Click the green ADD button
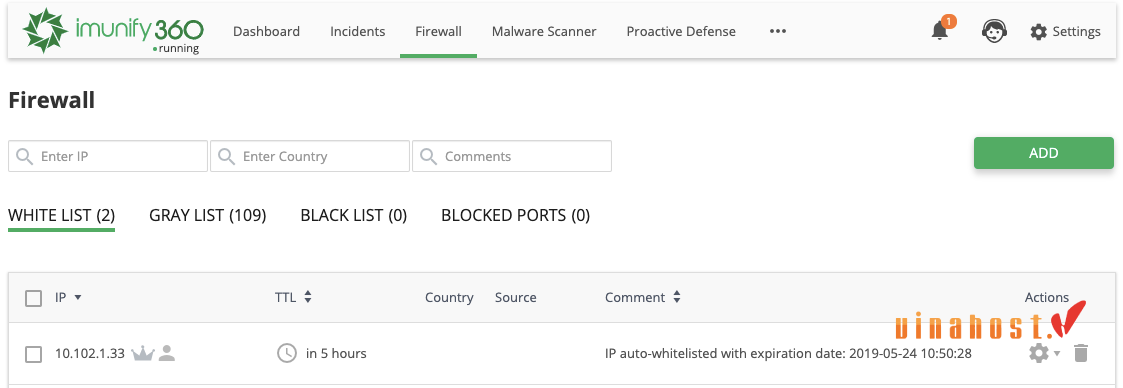Viewport: 1123px width, 388px height. (x=1044, y=153)
